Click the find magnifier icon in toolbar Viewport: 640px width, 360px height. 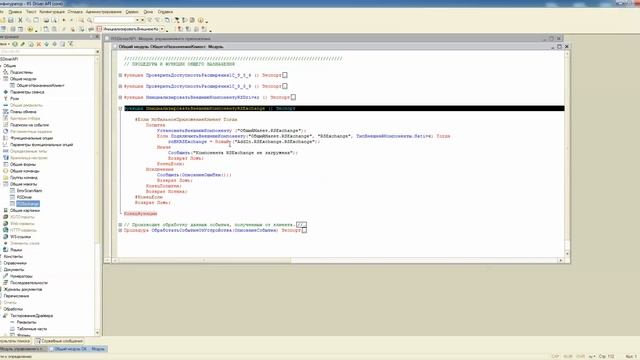coord(89,20)
